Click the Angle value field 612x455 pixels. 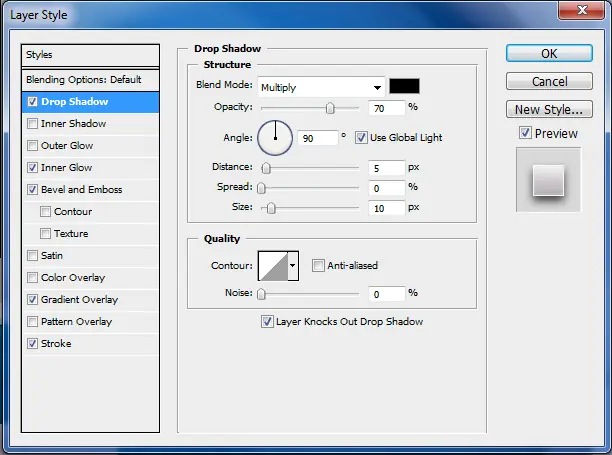318,138
